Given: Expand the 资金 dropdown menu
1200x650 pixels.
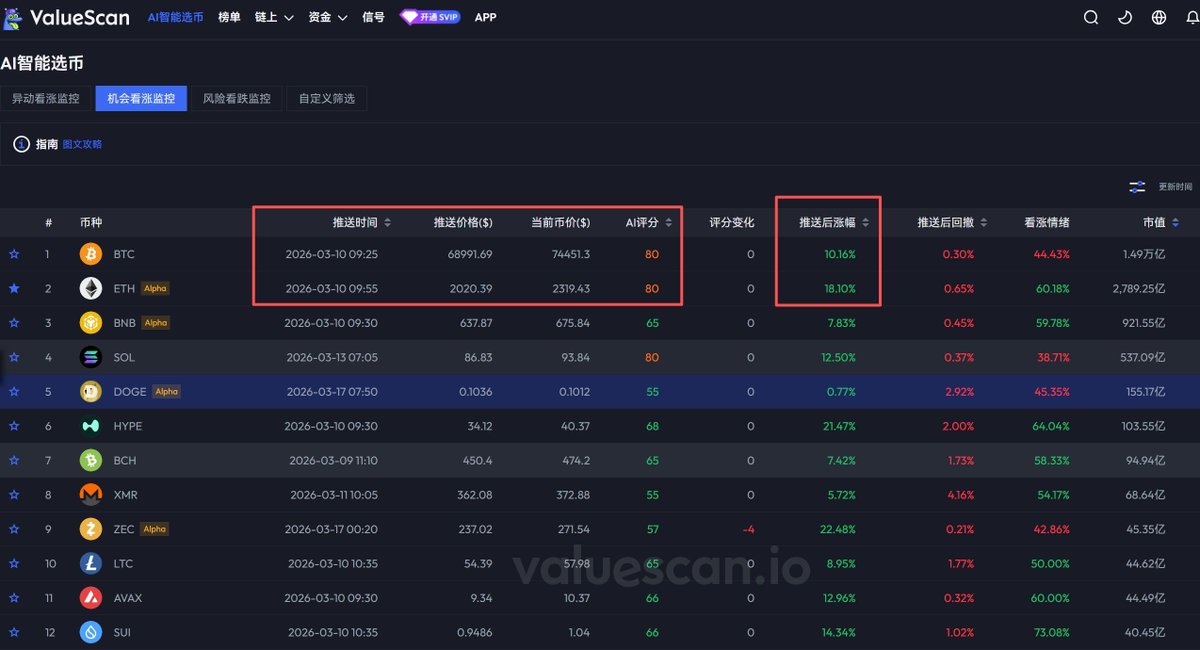Looking at the screenshot, I should (327, 18).
